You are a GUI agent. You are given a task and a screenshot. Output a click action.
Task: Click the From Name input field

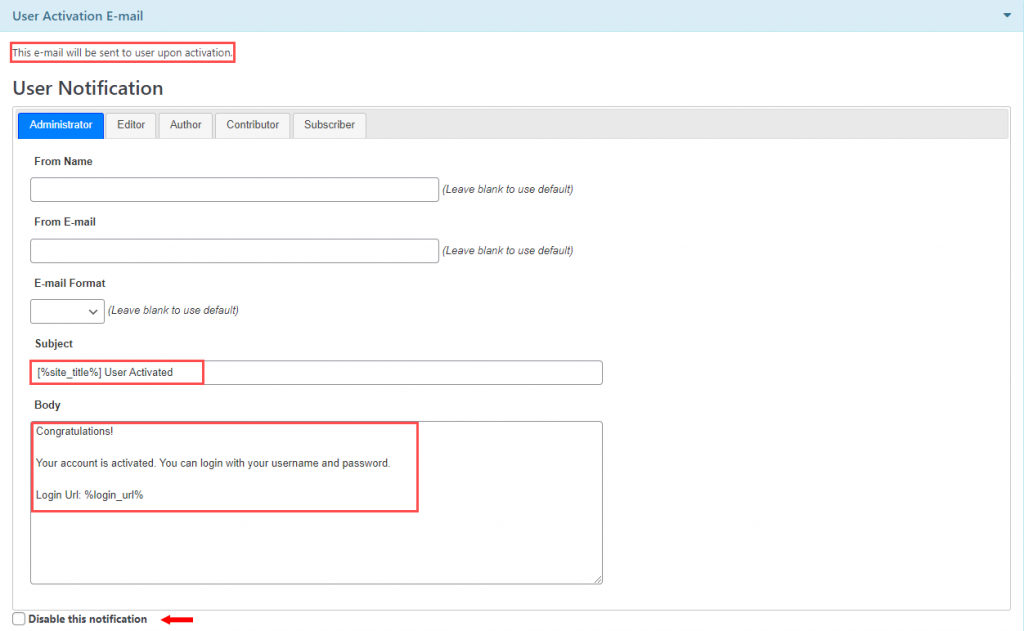(234, 189)
